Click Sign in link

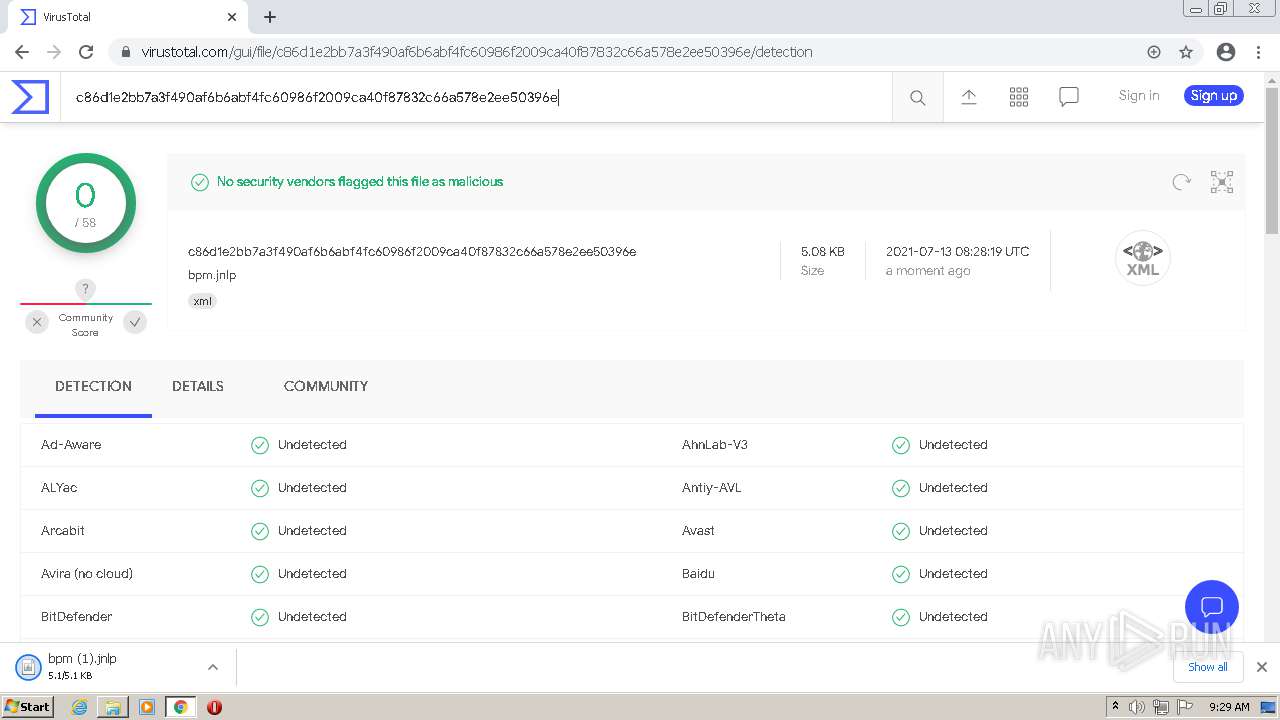[x=1139, y=96]
